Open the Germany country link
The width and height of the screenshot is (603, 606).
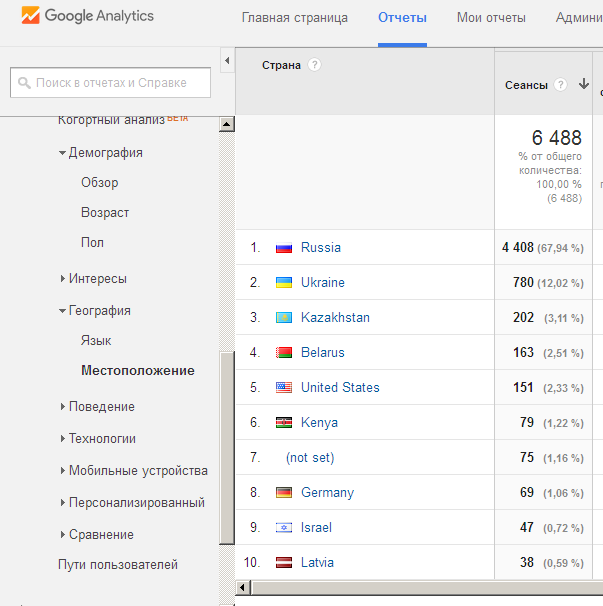(327, 492)
